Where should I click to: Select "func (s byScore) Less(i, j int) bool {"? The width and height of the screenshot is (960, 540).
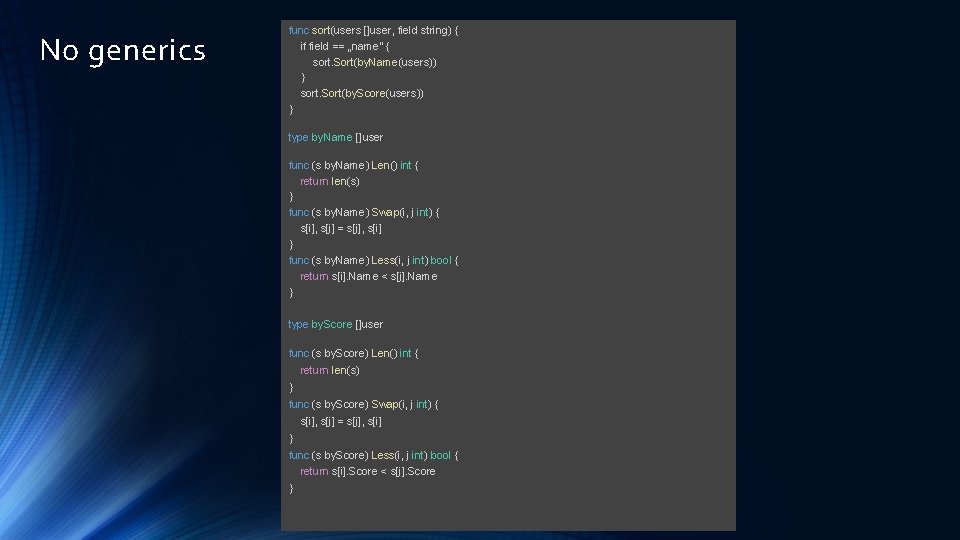(373, 455)
